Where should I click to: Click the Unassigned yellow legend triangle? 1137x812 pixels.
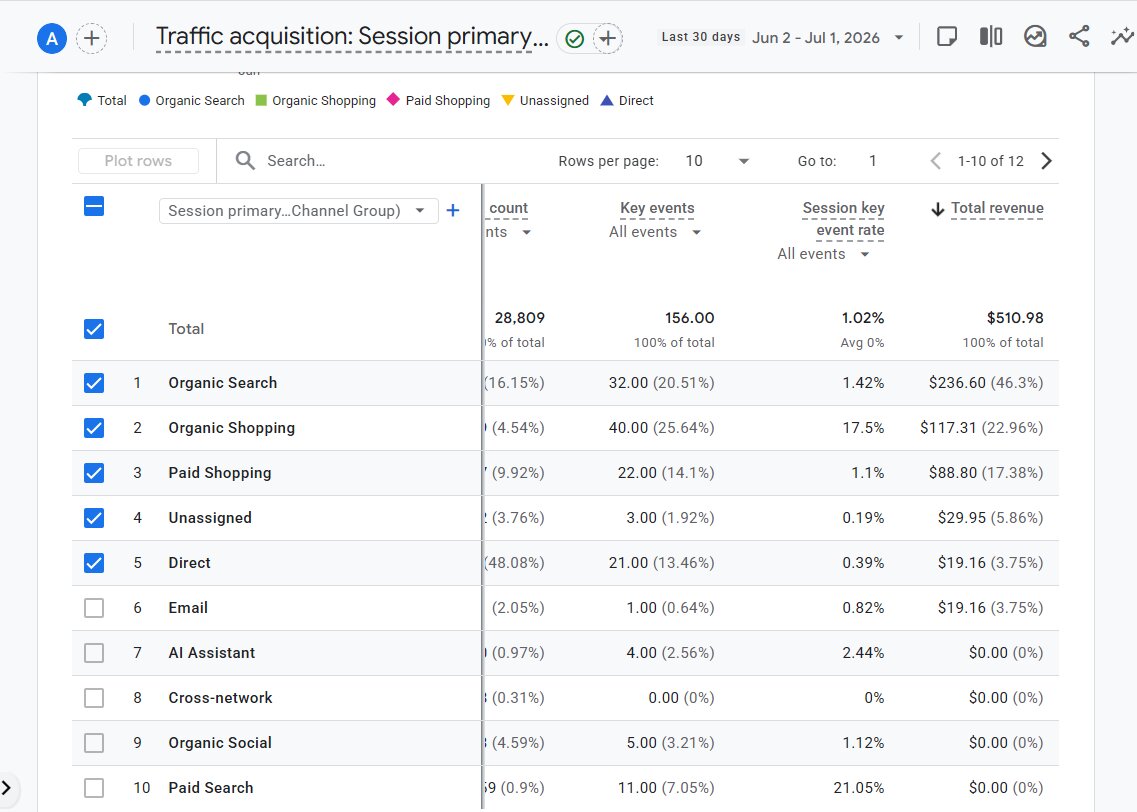508,100
